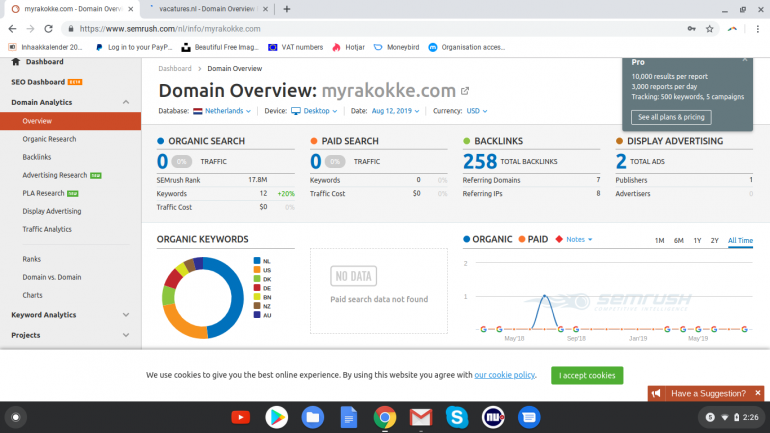Open Gmail from the shelf
This screenshot has height=433, width=770.
tap(421, 417)
